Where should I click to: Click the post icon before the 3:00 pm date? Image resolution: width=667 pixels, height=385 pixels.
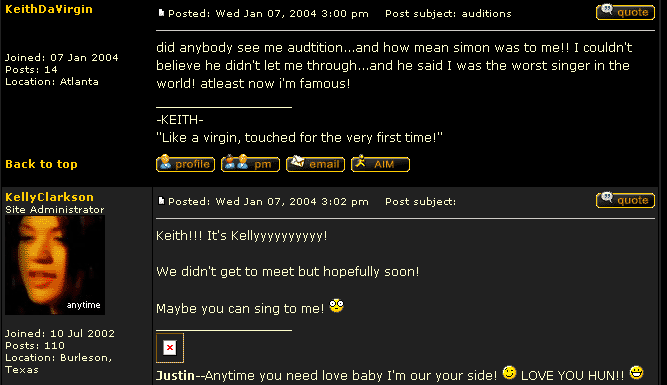pos(161,13)
